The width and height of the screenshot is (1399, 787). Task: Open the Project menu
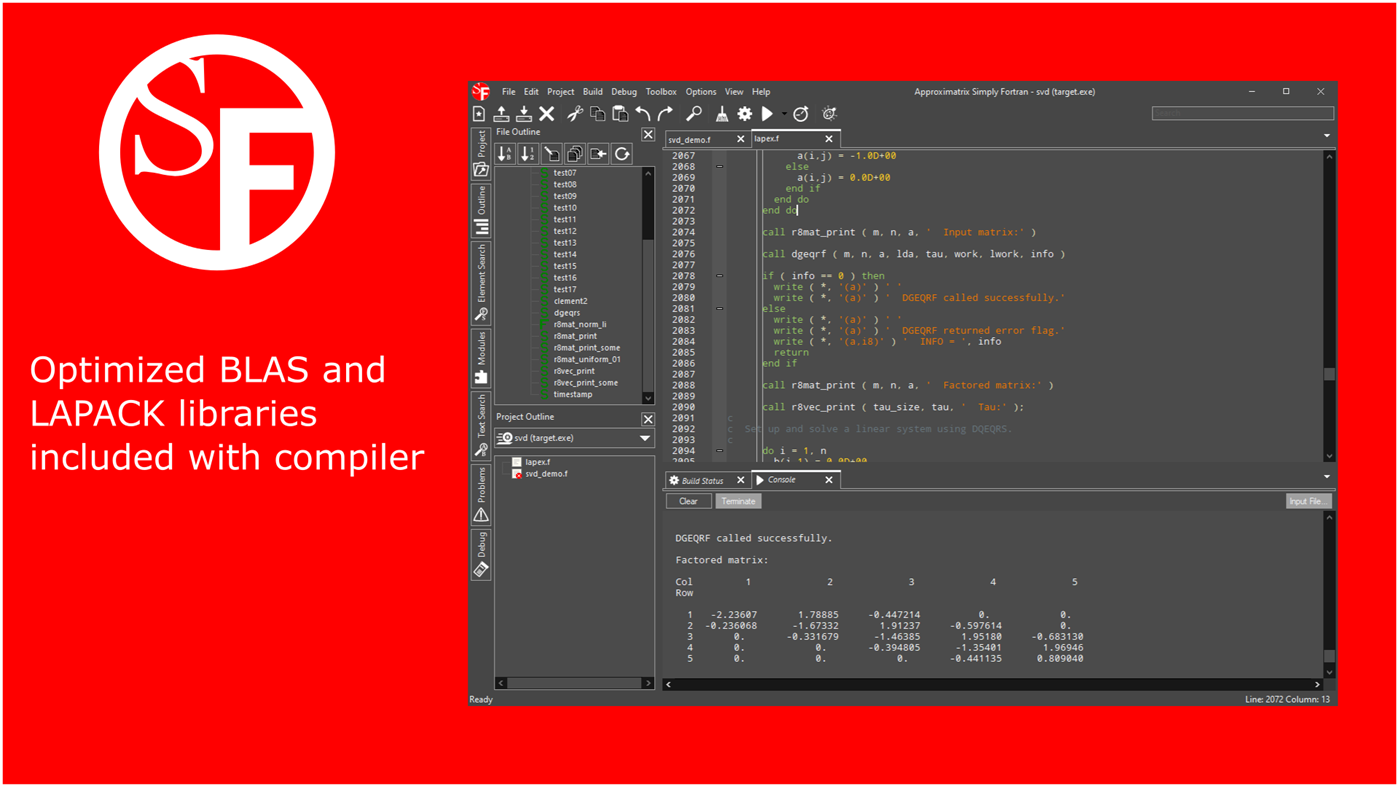[561, 92]
